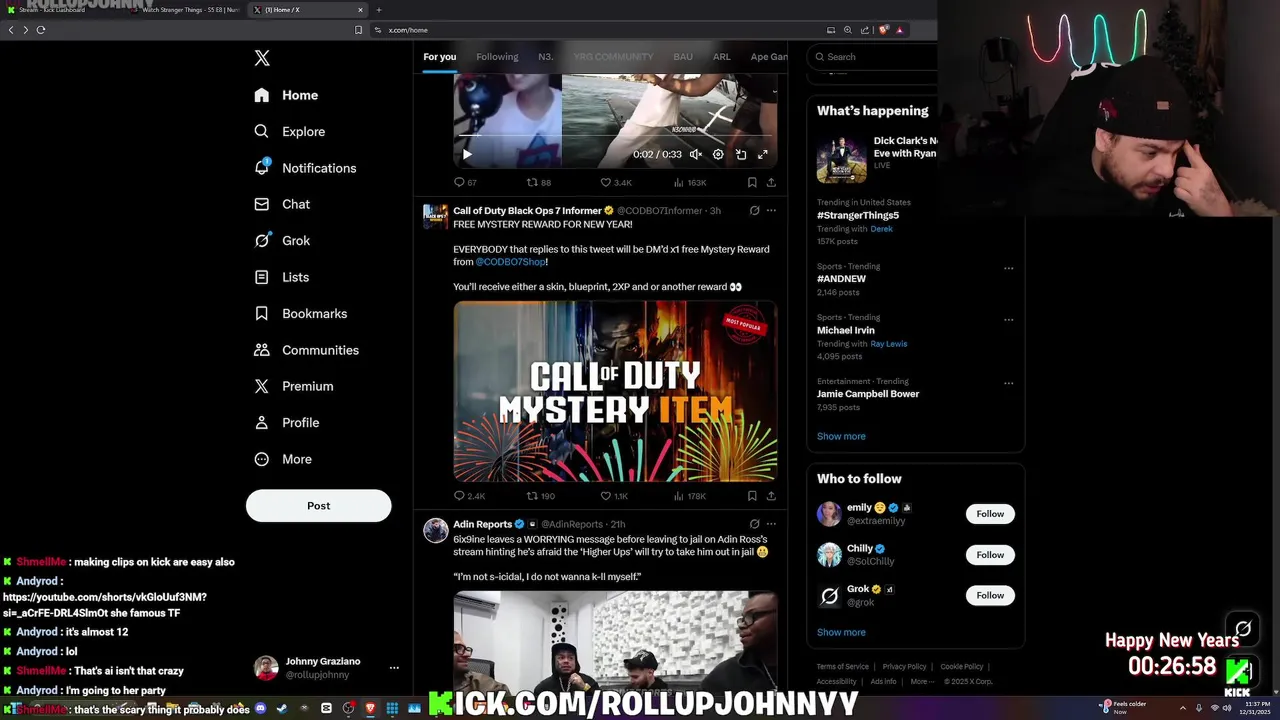
Task: Switch to the Following tab
Action: click(497, 57)
